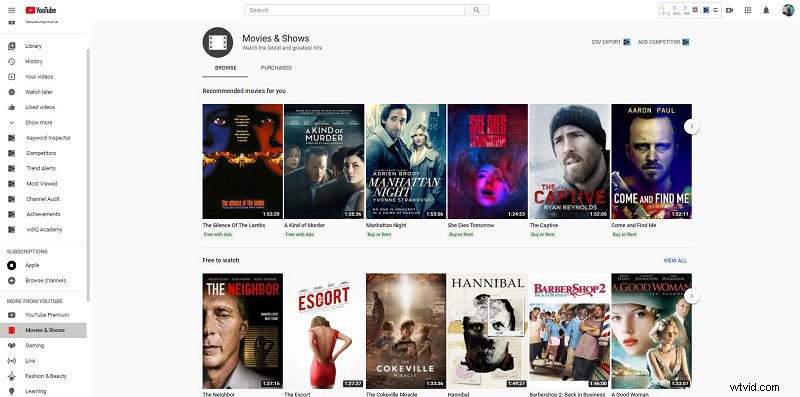The image size is (800, 397).
Task: Open A Kind of Murder poster
Action: coord(324,161)
